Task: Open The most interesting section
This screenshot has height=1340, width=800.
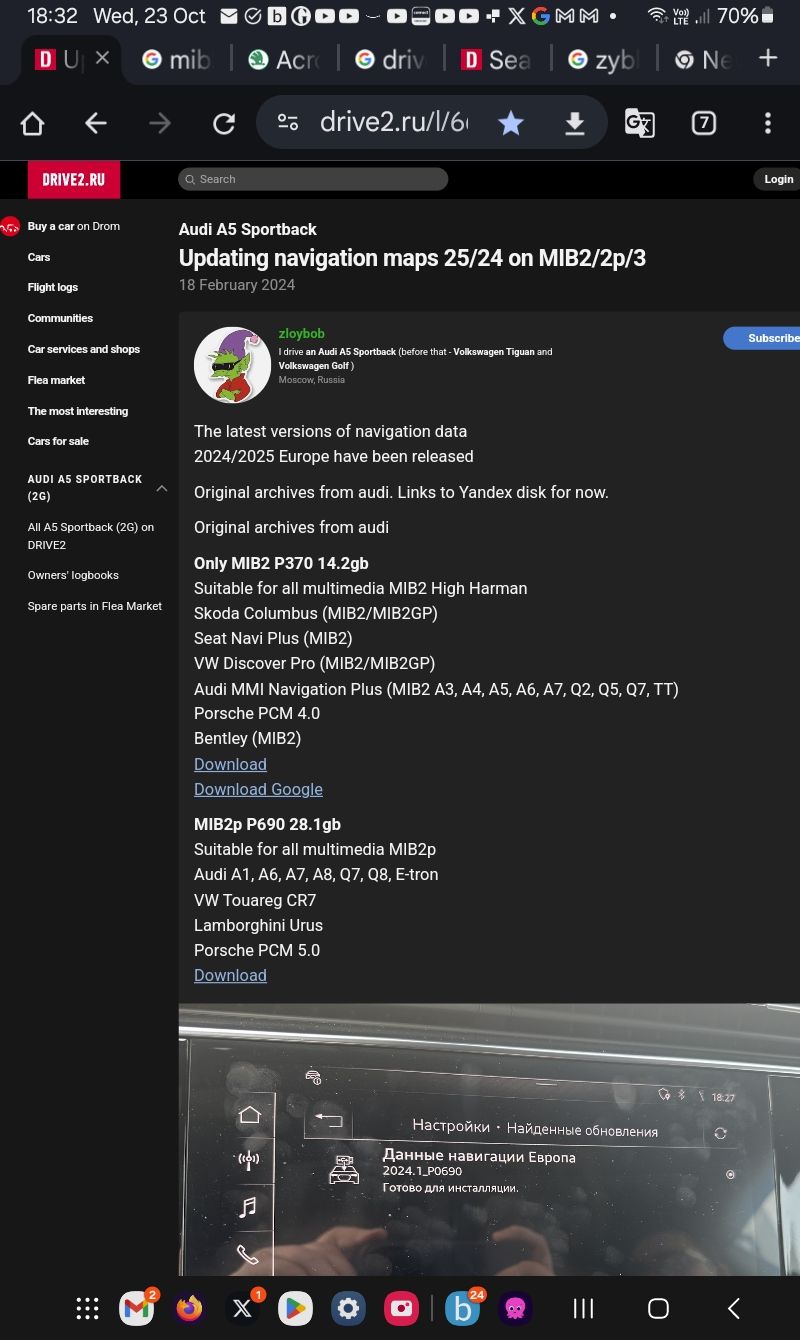Action: 78,411
